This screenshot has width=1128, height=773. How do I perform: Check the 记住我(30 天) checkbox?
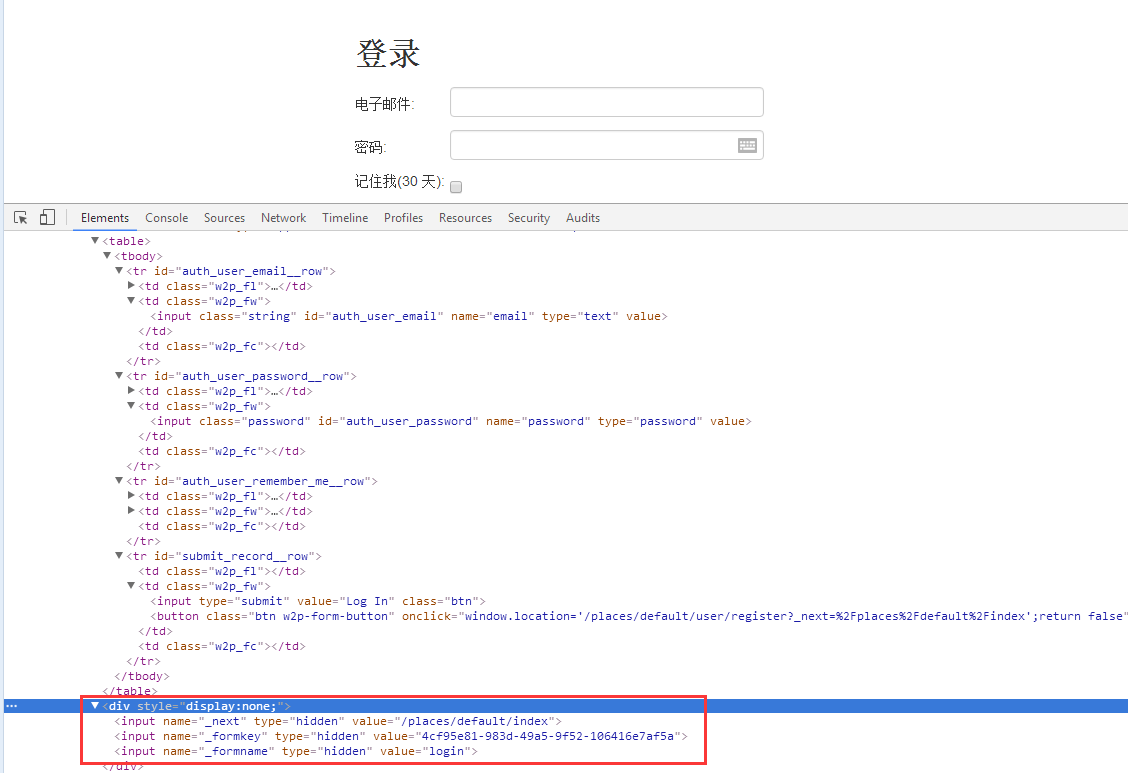click(x=455, y=186)
